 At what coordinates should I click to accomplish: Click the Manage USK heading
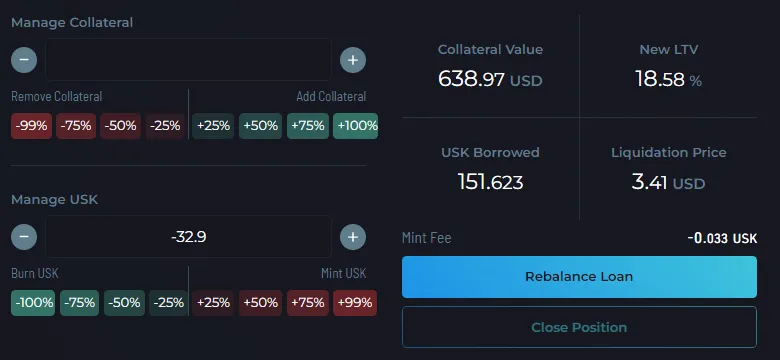click(x=55, y=200)
